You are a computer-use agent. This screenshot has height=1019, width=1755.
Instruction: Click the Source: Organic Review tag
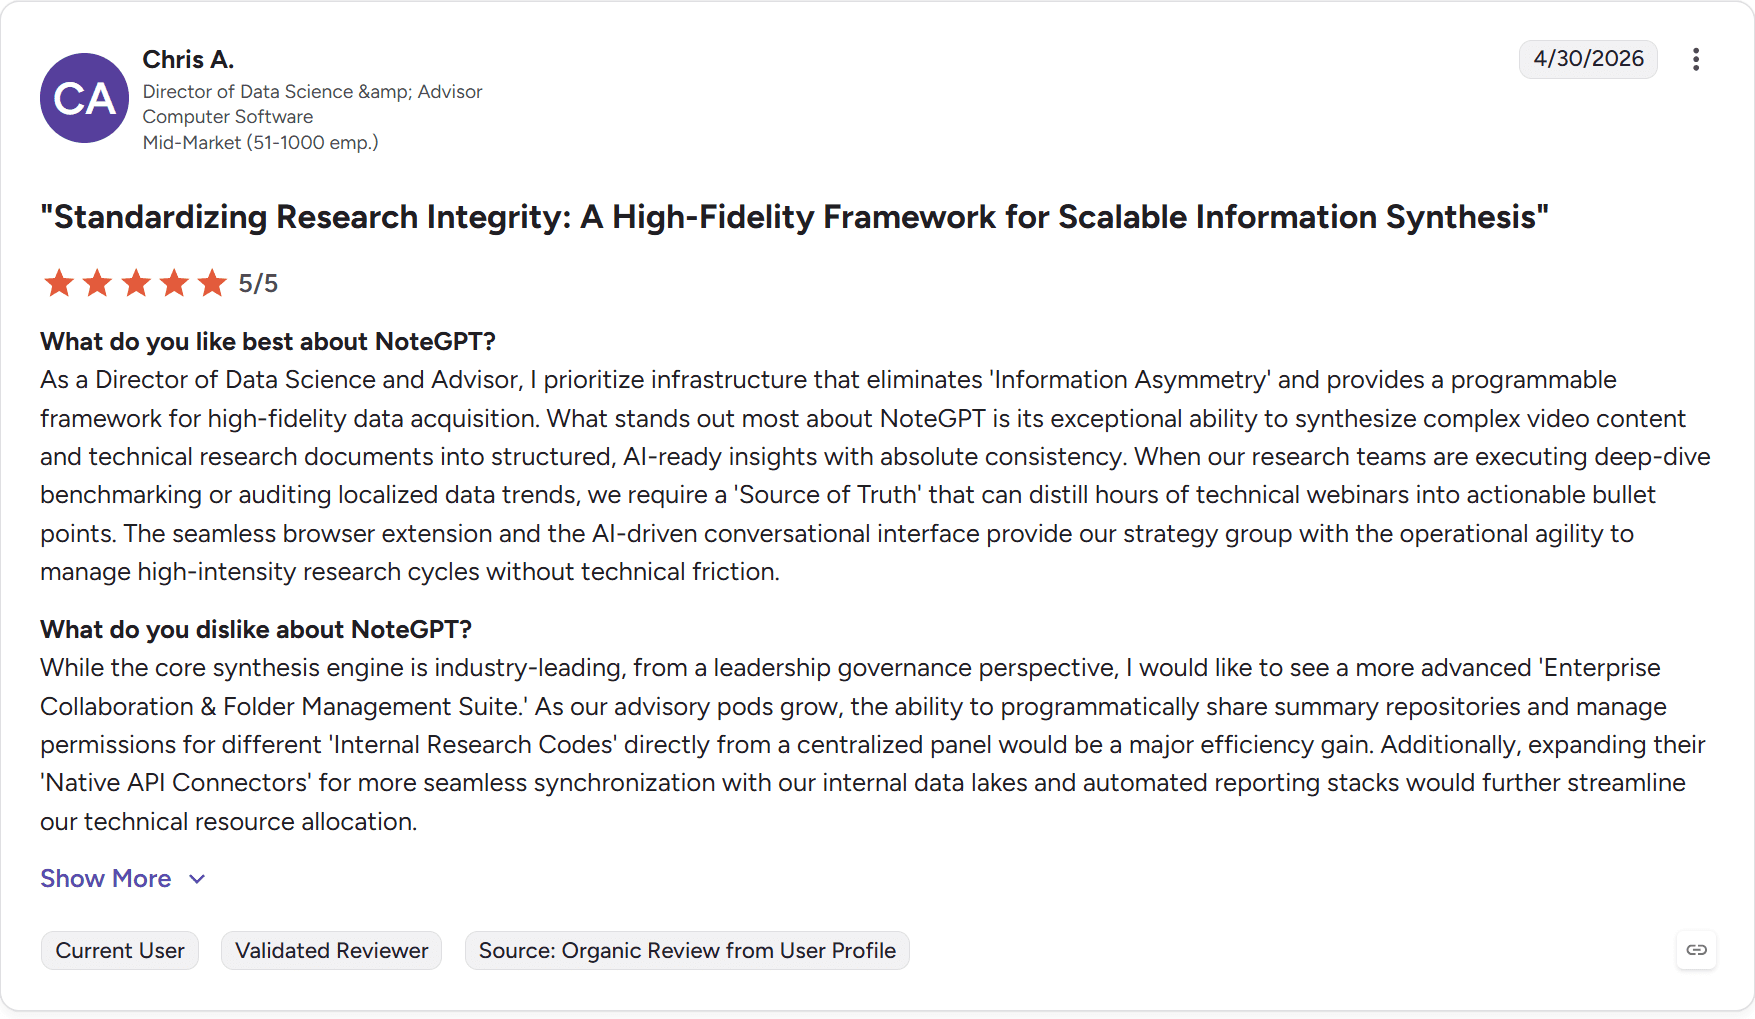click(687, 950)
